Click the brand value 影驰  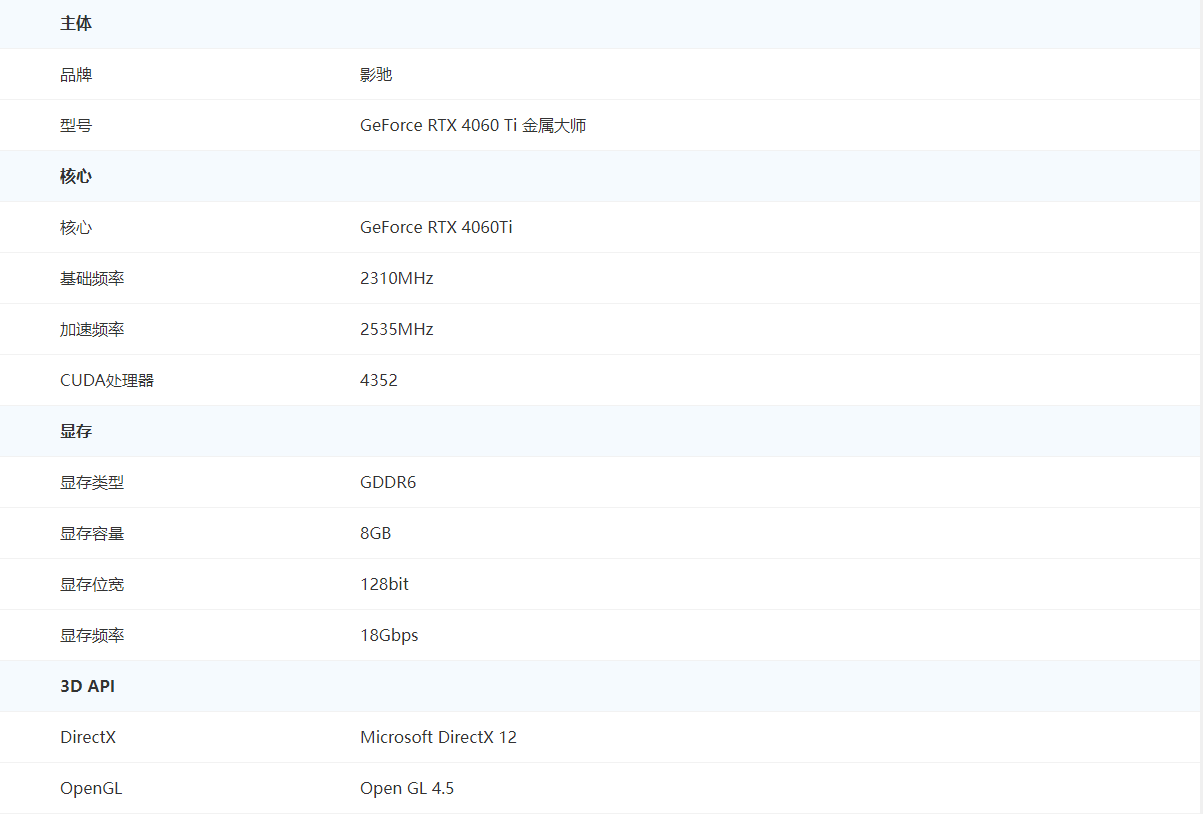coord(376,74)
